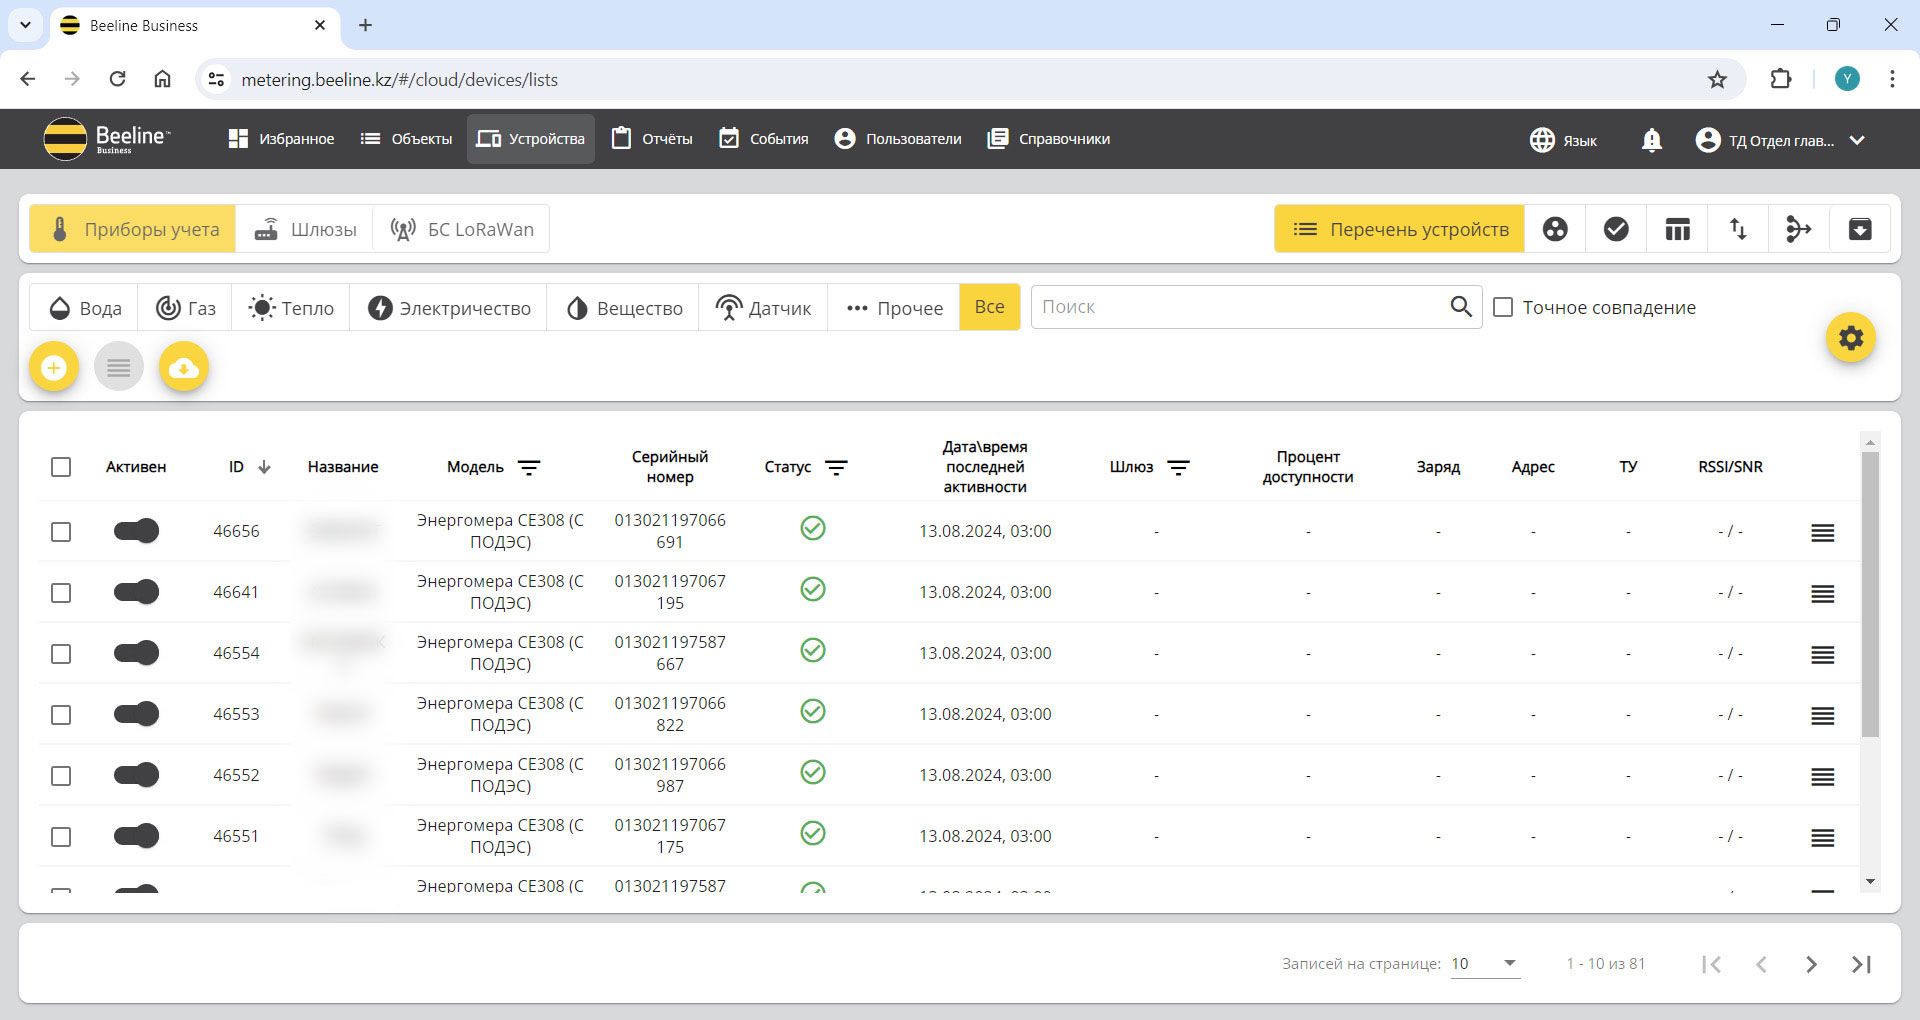
Task: Expand the records per page dropdown
Action: [x=1486, y=964]
